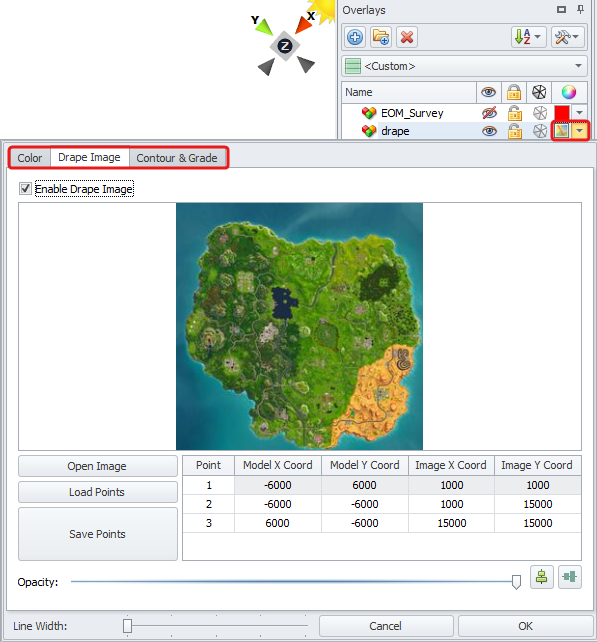Click the A-Z sort overlays icon
Screen dimensions: 597x642
click(x=528, y=37)
